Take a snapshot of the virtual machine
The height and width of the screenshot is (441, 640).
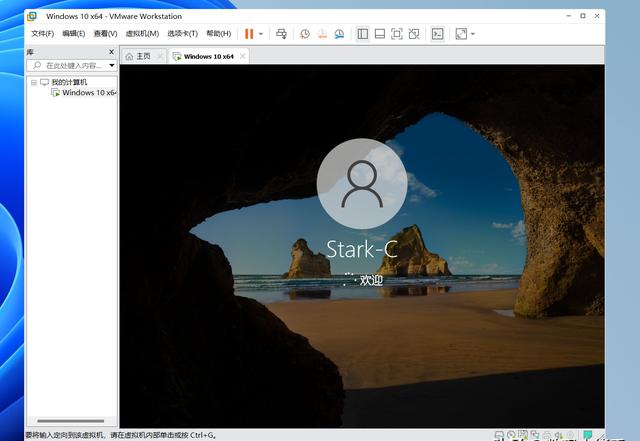(x=305, y=34)
